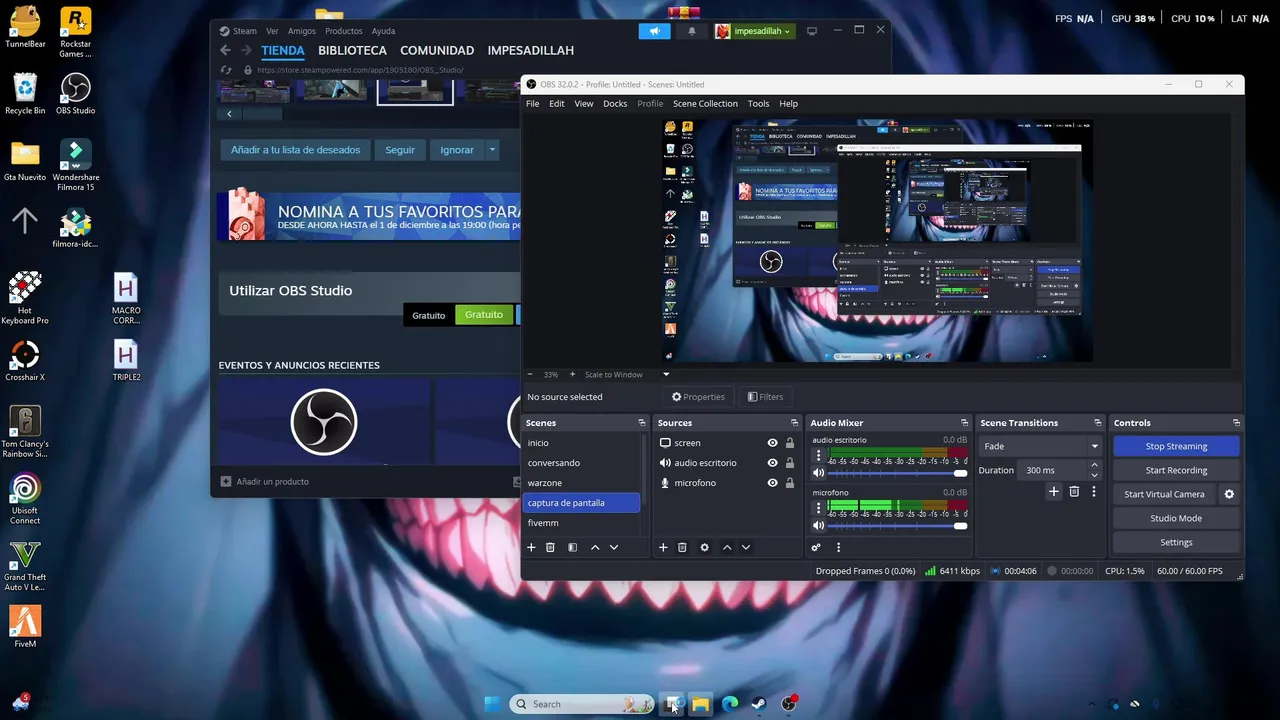
Task: Click Steam announcements megaphone icon
Action: (x=654, y=31)
